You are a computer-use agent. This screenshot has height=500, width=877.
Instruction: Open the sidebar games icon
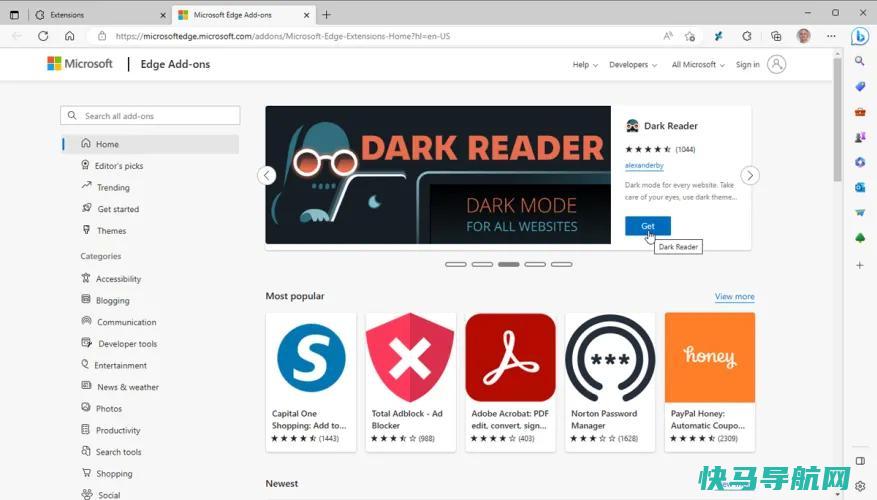click(x=860, y=136)
